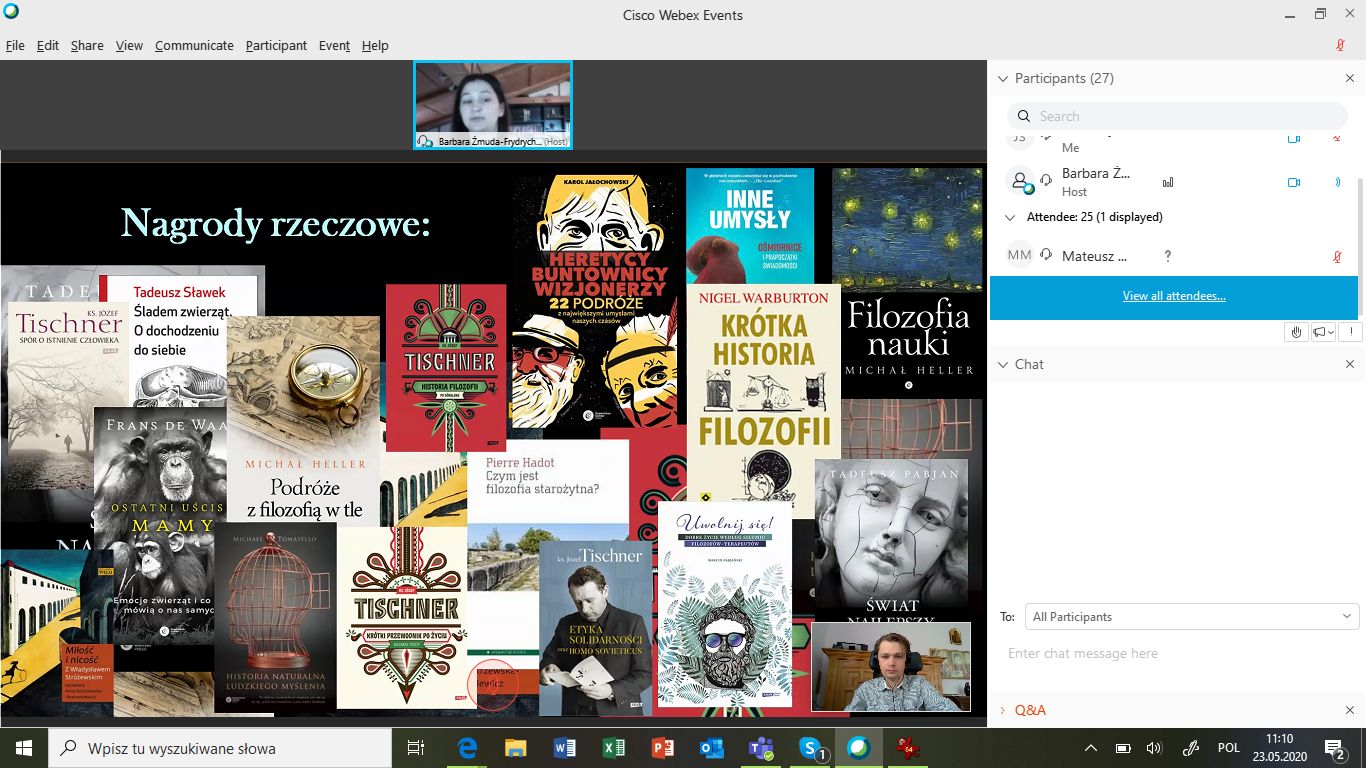Image resolution: width=1366 pixels, height=768 pixels.
Task: Open the Communicate menu
Action: pyautogui.click(x=194, y=46)
